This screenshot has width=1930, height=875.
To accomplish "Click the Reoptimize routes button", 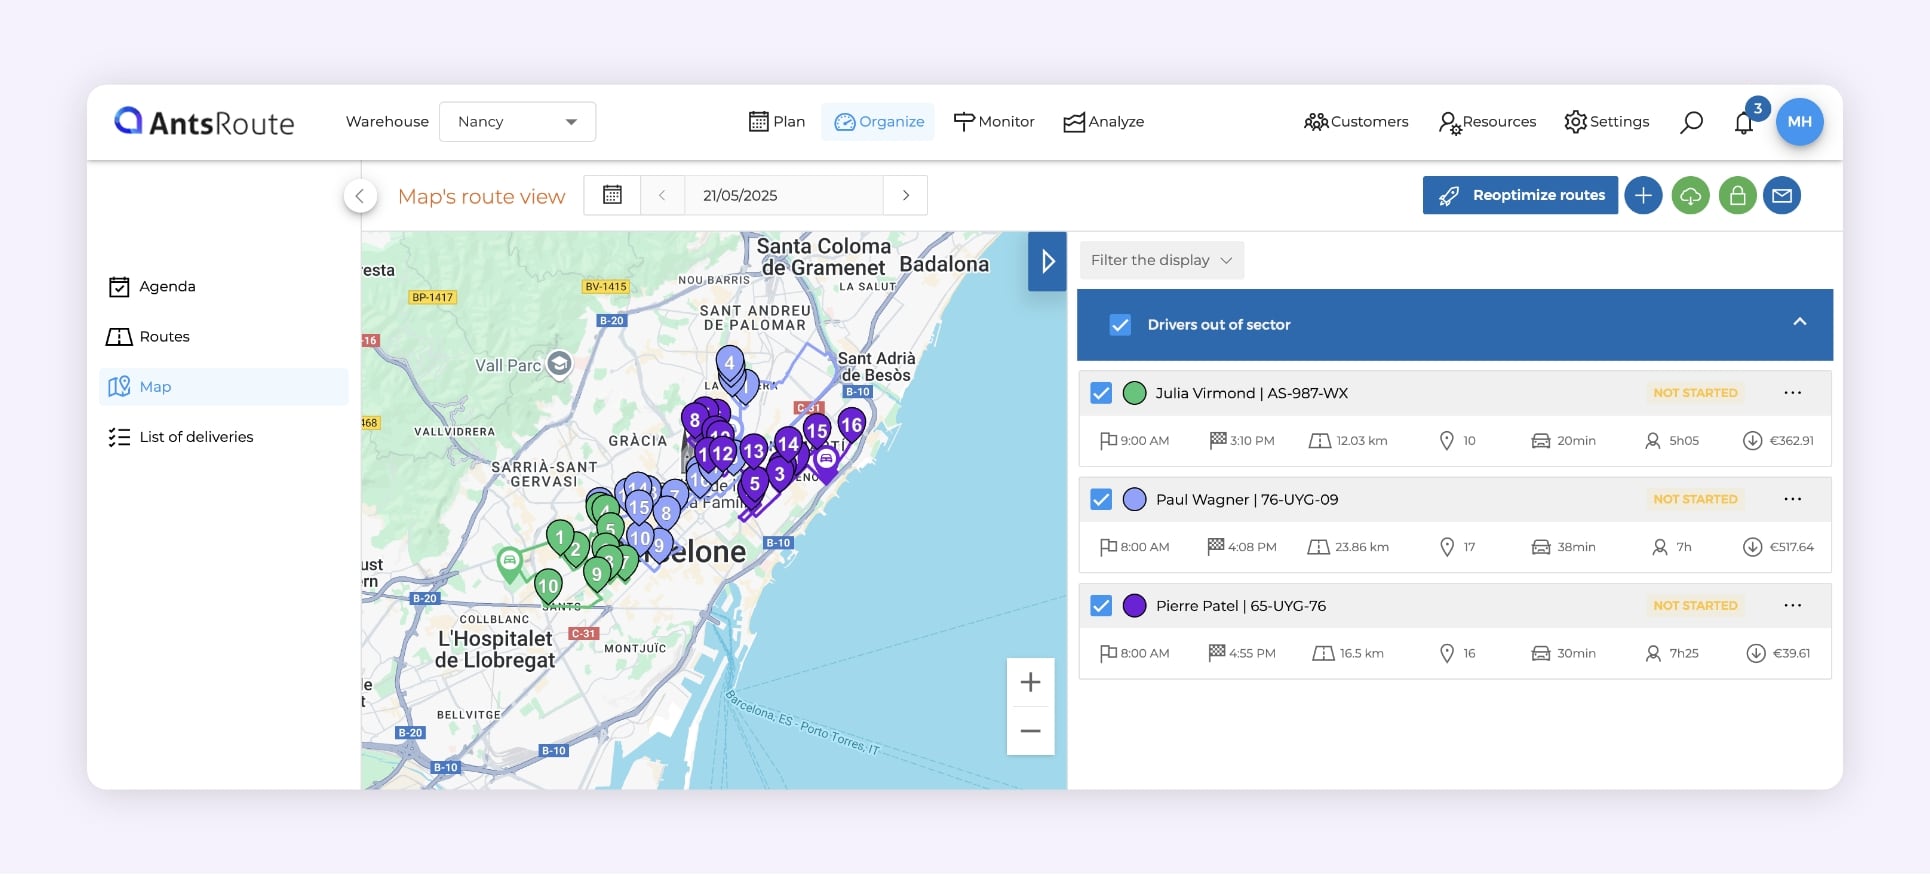I will 1520,196.
